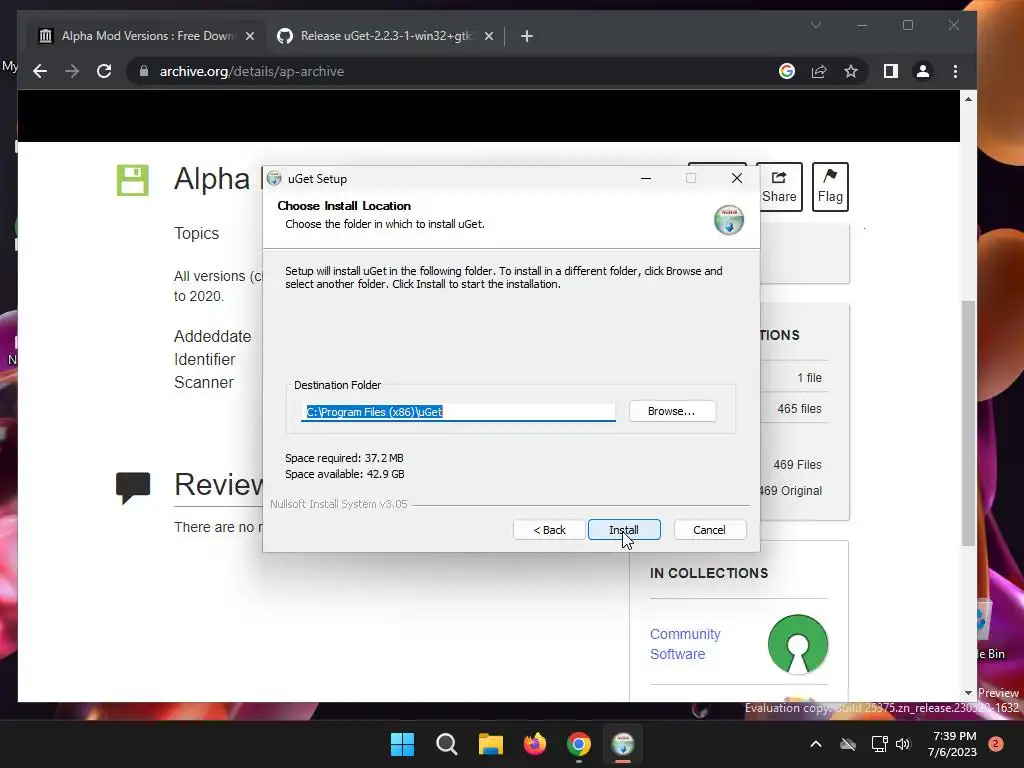
Task: Click the 'Space required: 37.2 MB' text
Action: 344,458
